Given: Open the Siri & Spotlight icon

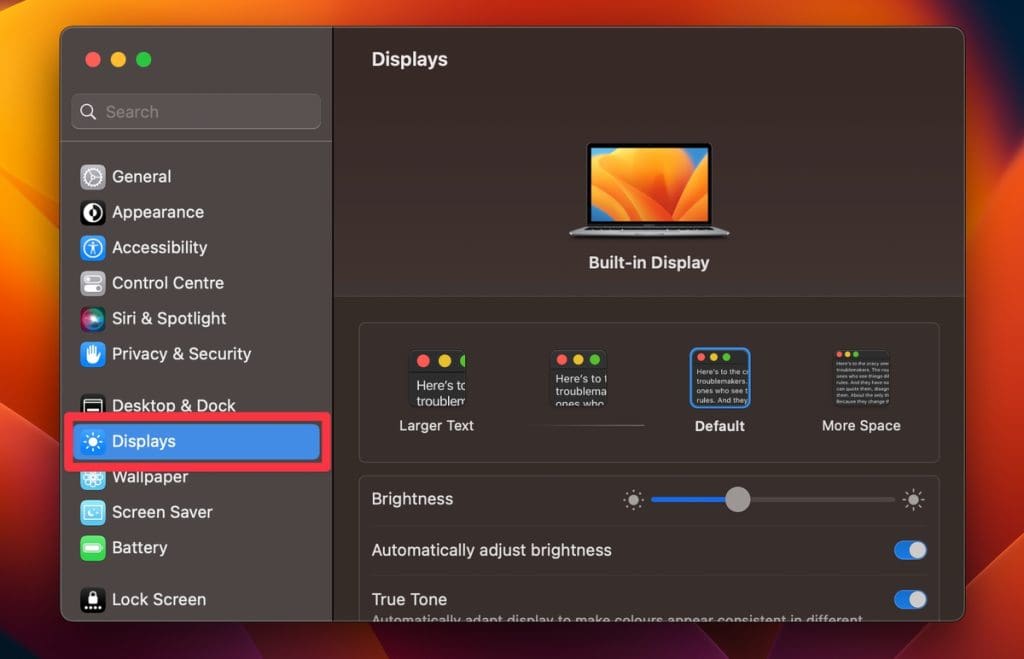Looking at the screenshot, I should 93,319.
